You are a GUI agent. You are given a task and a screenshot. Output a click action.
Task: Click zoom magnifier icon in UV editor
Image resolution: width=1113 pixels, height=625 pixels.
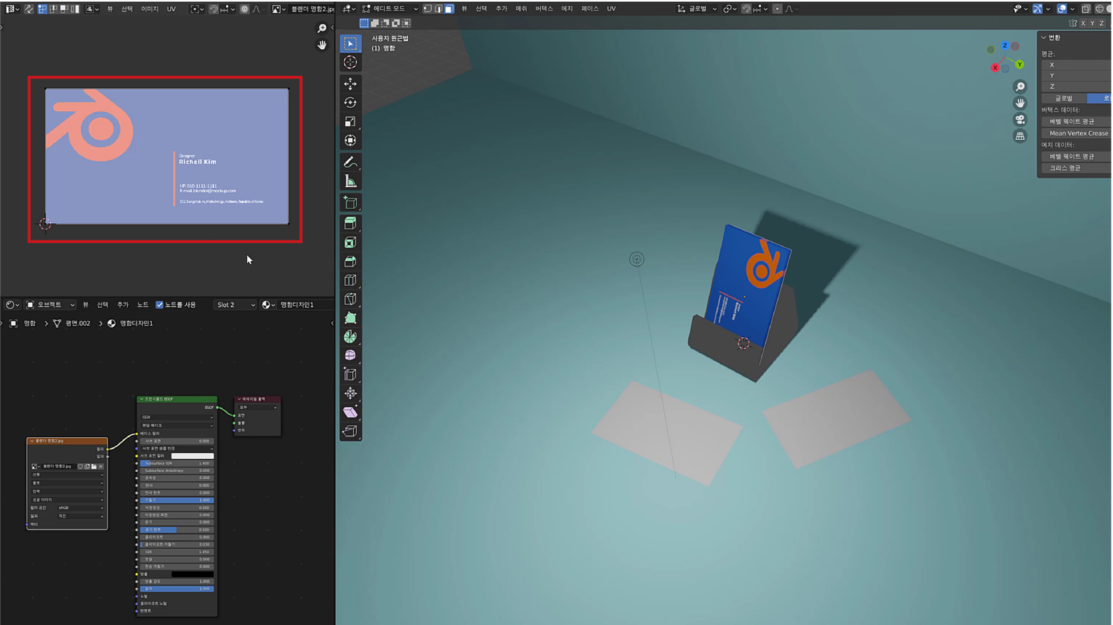point(322,28)
